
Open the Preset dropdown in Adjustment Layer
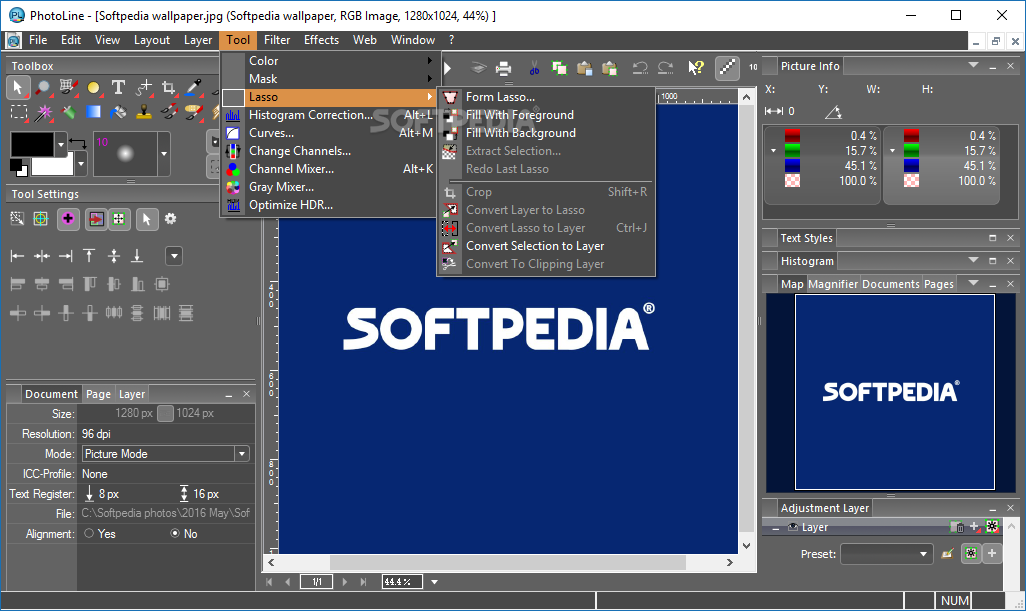(886, 554)
